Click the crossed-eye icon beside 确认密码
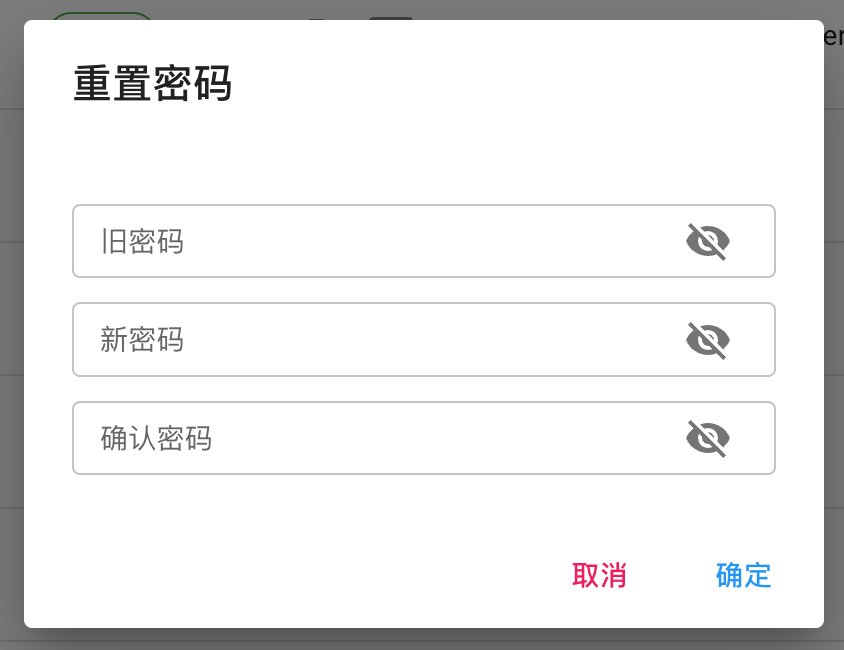The image size is (844, 650). coord(708,439)
